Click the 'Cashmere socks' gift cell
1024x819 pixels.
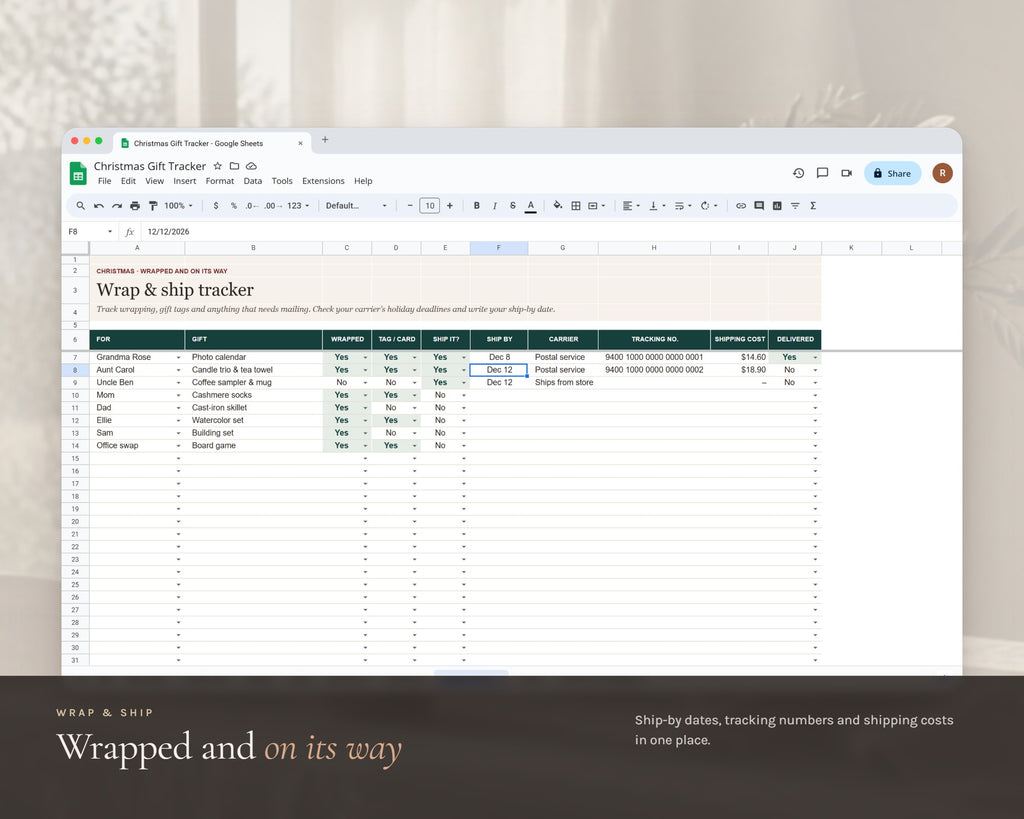click(253, 395)
